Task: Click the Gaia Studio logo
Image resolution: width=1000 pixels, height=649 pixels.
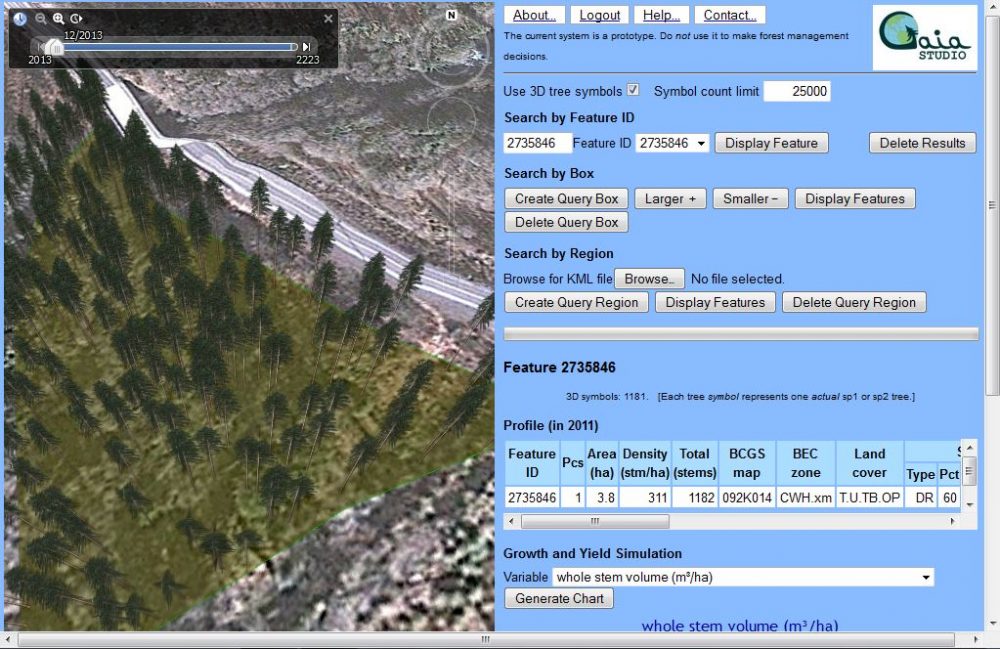Action: 924,38
